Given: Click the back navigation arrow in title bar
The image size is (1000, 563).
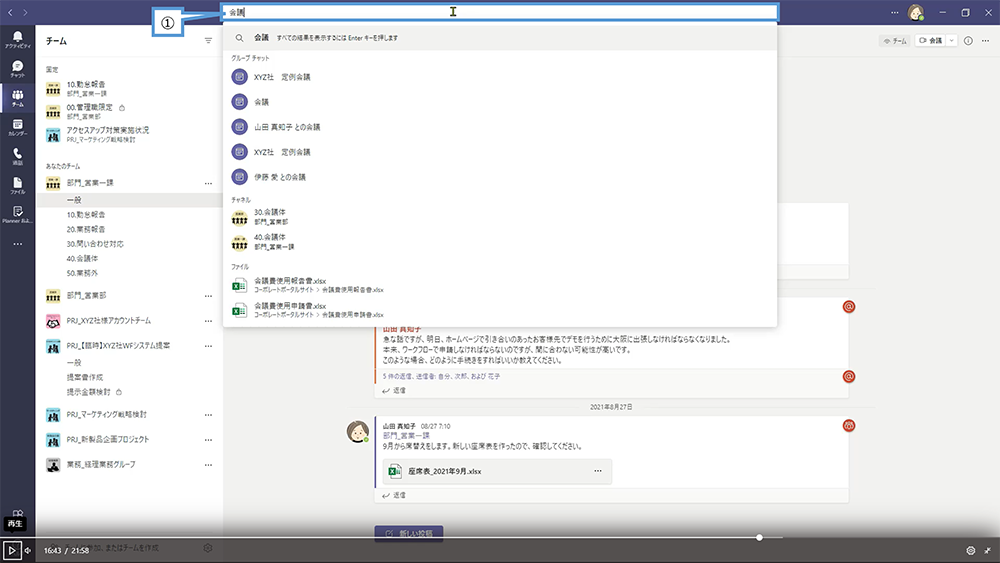Looking at the screenshot, I should [10, 12].
